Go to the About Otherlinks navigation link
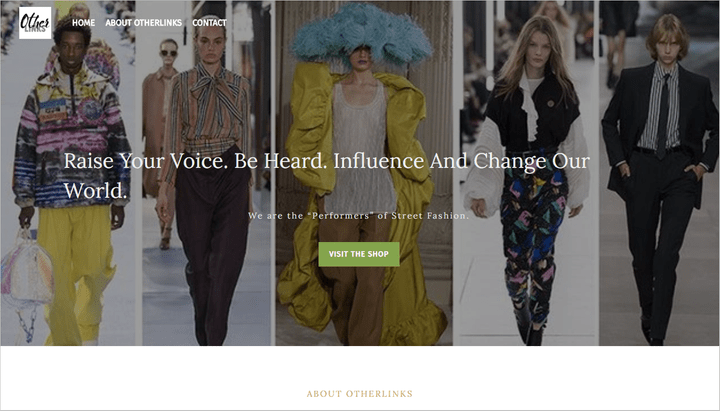Viewport: 720px width, 411px height. click(x=143, y=23)
